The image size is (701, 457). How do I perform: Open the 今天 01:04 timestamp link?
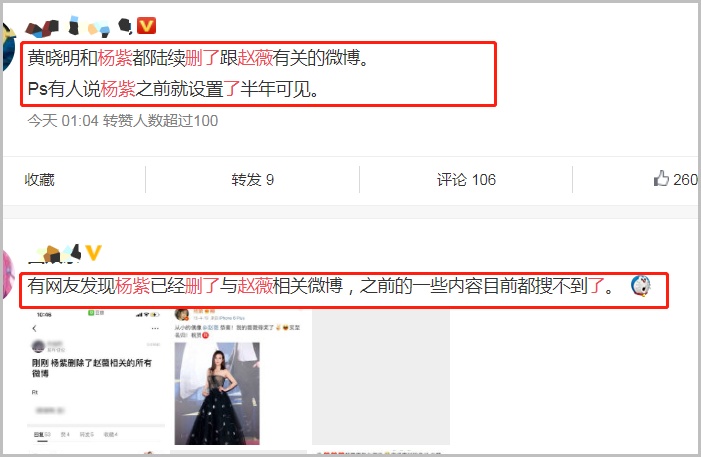(63, 121)
